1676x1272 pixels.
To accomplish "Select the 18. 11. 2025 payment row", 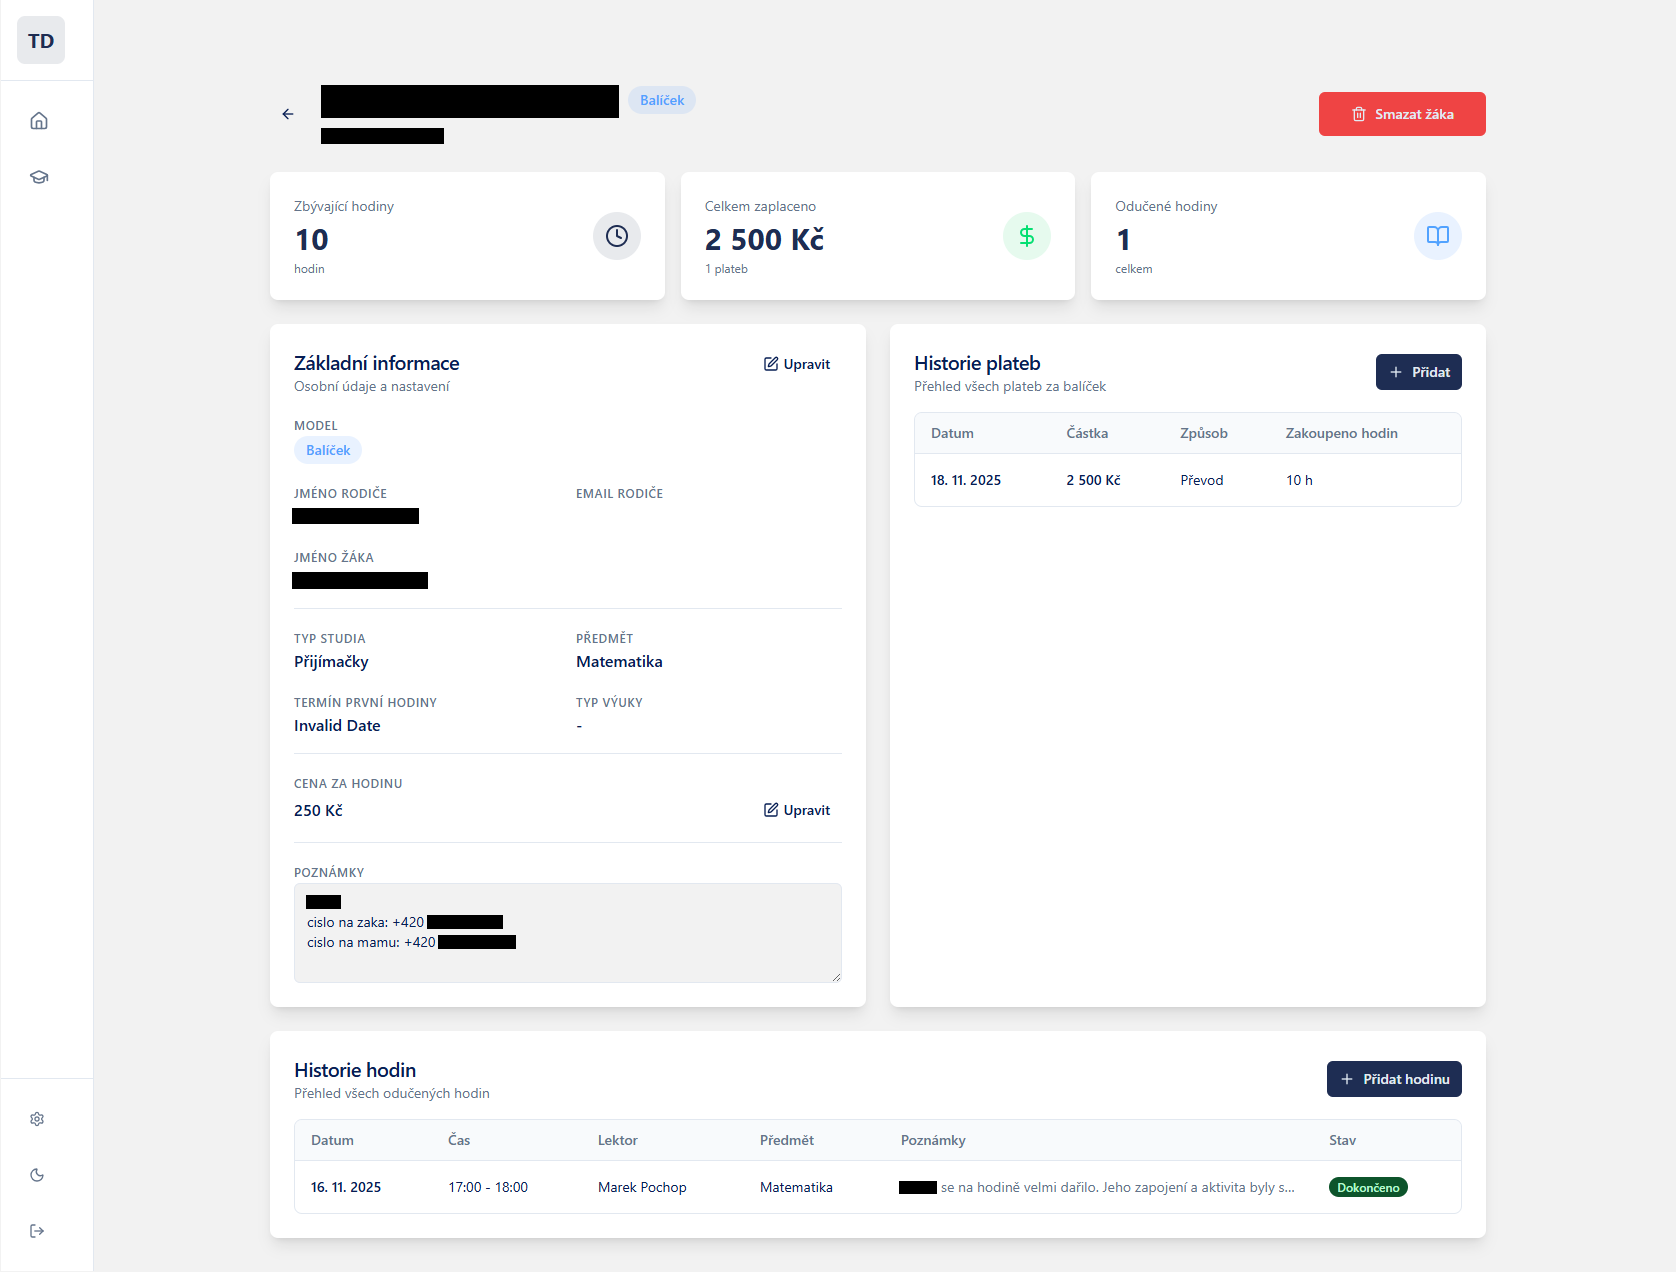I will [x=1187, y=480].
